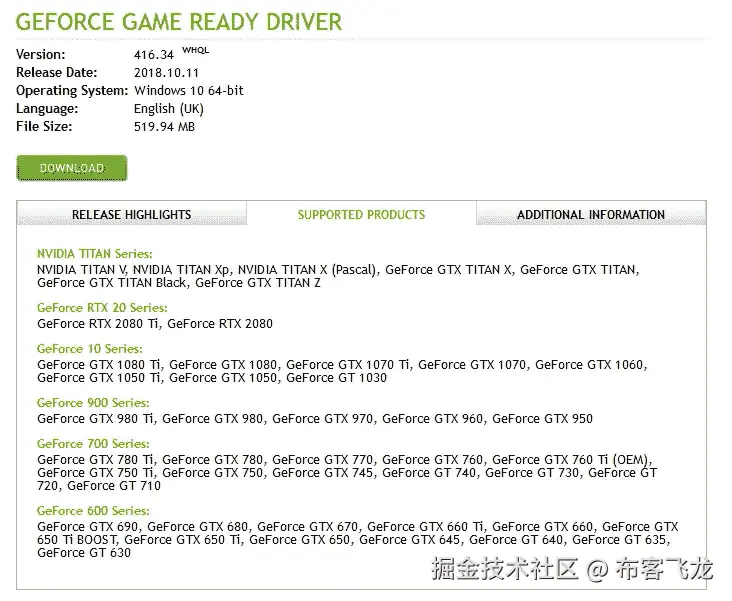Click the Version: label
The image size is (732, 601).
pos(41,55)
